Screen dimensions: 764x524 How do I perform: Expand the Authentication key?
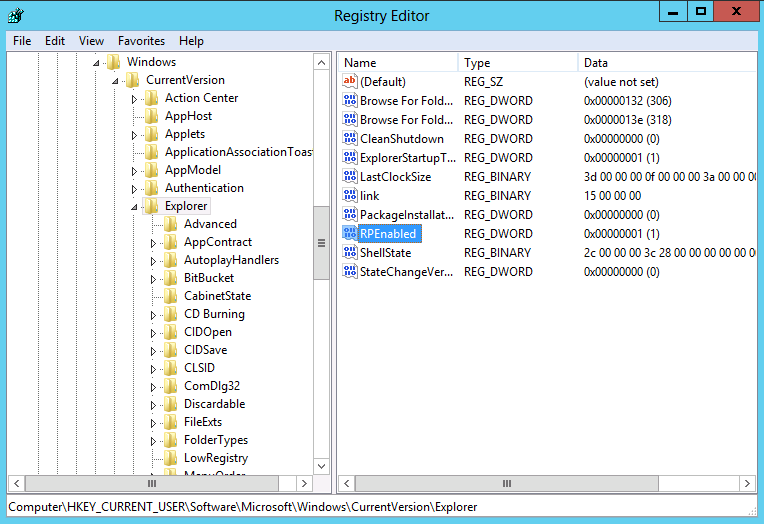(x=134, y=189)
